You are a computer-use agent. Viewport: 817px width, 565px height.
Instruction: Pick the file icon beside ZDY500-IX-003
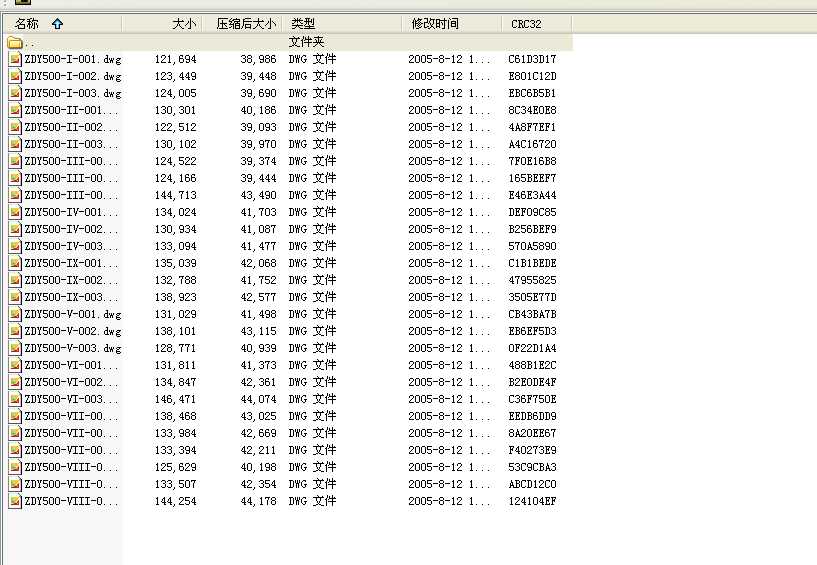(x=15, y=298)
